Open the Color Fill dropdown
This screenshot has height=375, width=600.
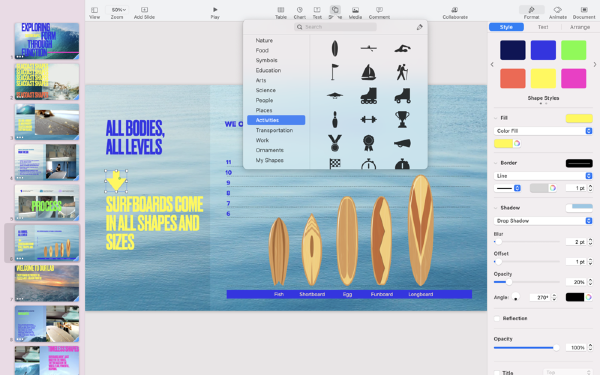pyautogui.click(x=543, y=131)
